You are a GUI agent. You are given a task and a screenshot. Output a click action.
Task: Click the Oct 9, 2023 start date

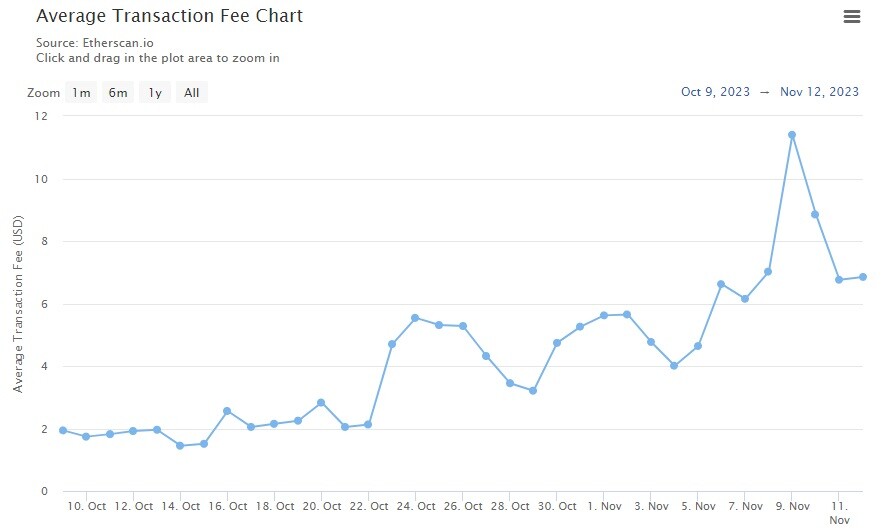coord(715,92)
